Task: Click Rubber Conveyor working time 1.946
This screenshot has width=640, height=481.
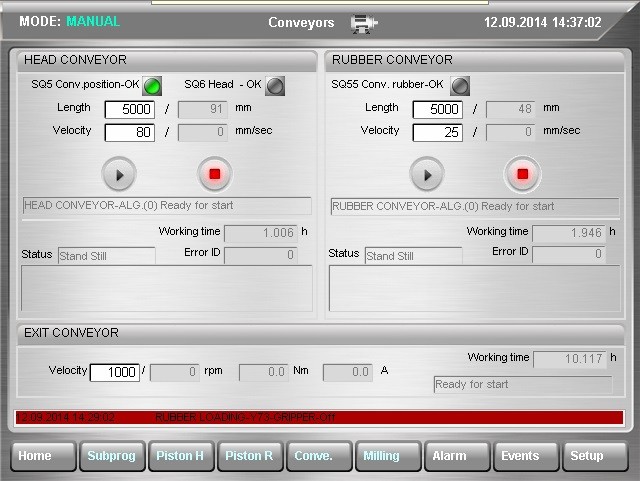Action: [x=569, y=233]
